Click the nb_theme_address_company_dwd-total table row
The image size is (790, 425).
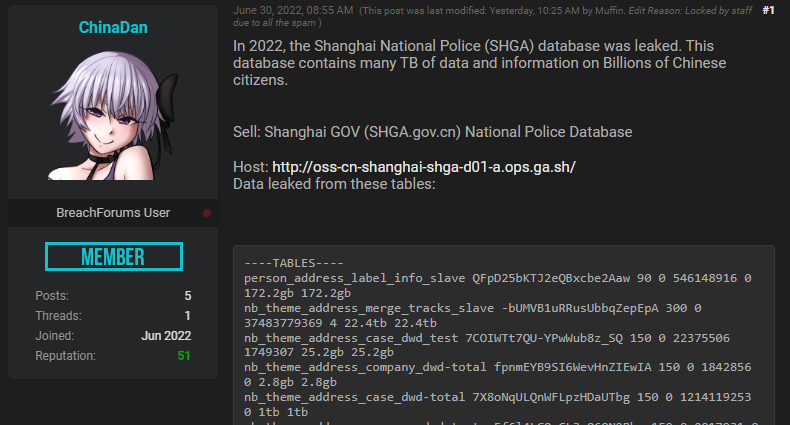[498, 375]
